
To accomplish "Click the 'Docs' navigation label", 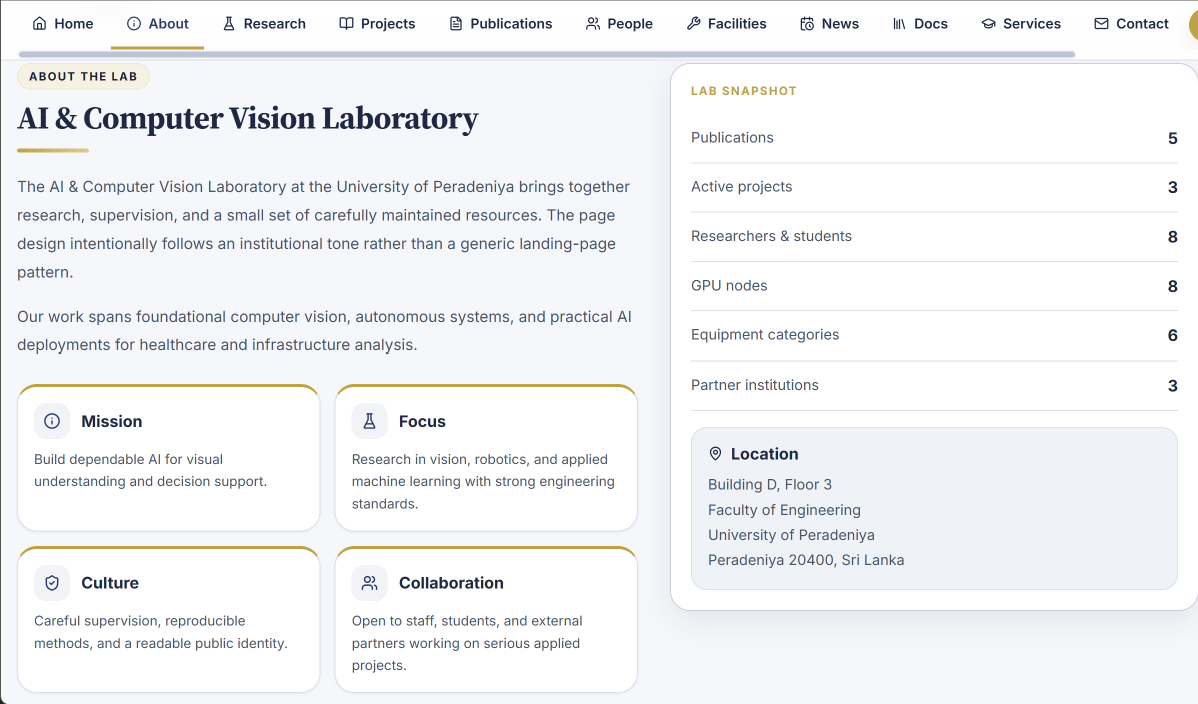I will (931, 24).
